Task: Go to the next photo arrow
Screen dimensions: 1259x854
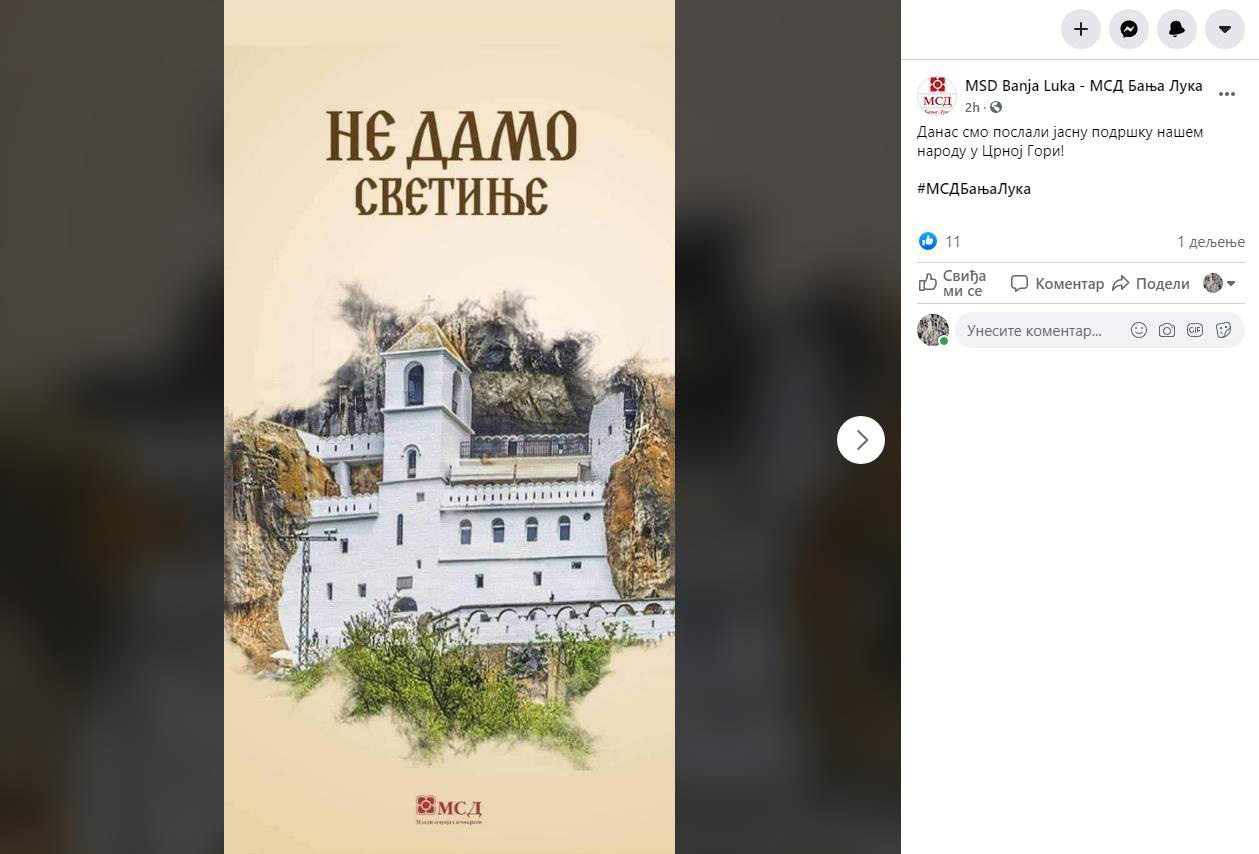Action: [861, 440]
